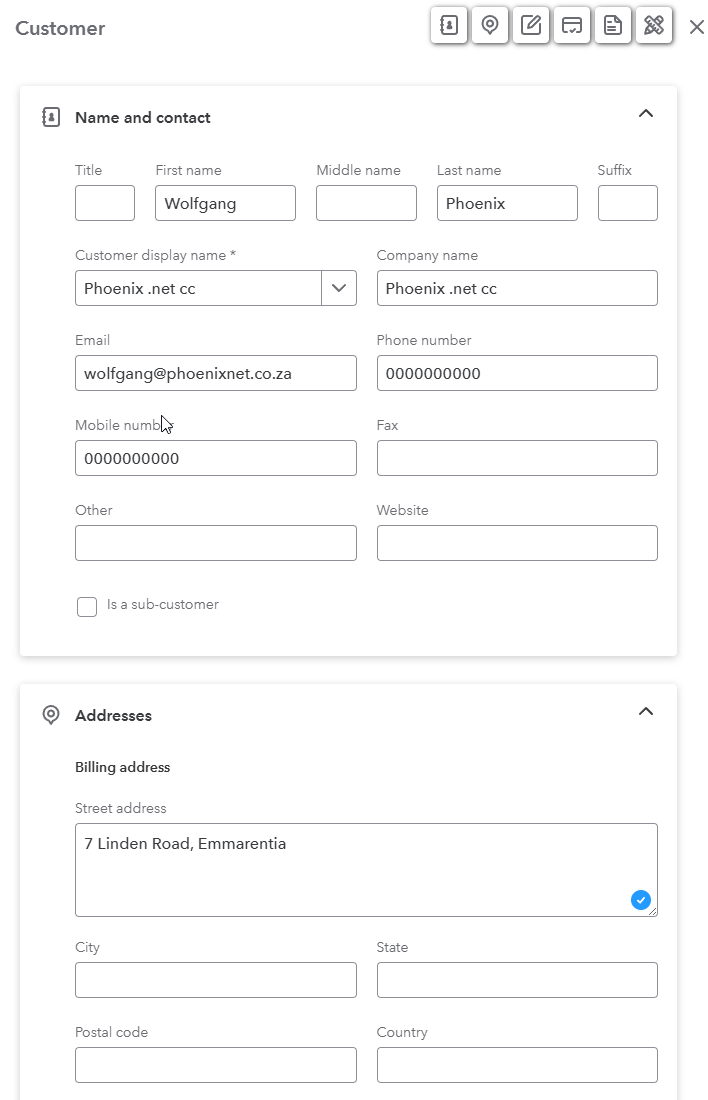
Task: Click the location pin icon beside Addresses
Action: [x=51, y=715]
